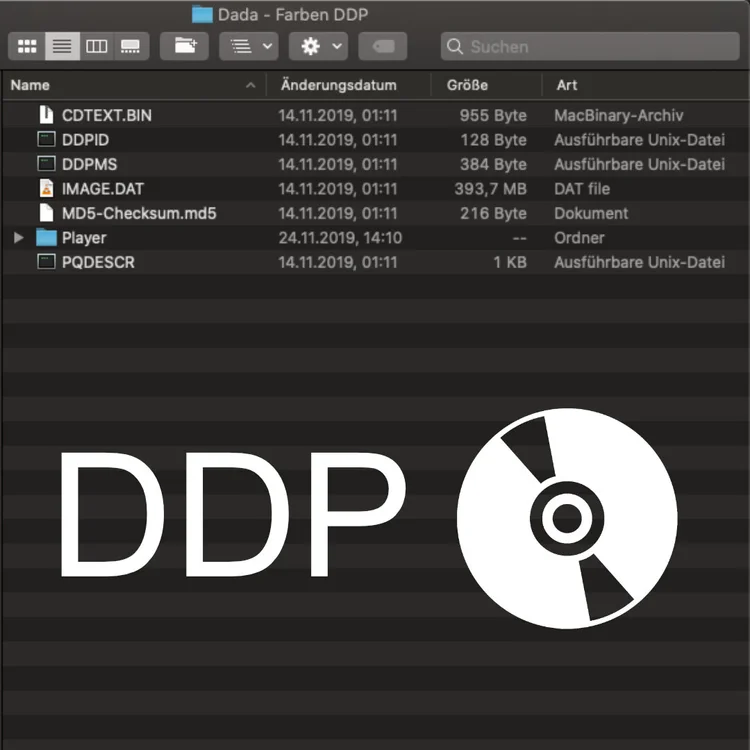Image resolution: width=750 pixels, height=750 pixels.
Task: Click the Player folder name
Action: tap(84, 238)
